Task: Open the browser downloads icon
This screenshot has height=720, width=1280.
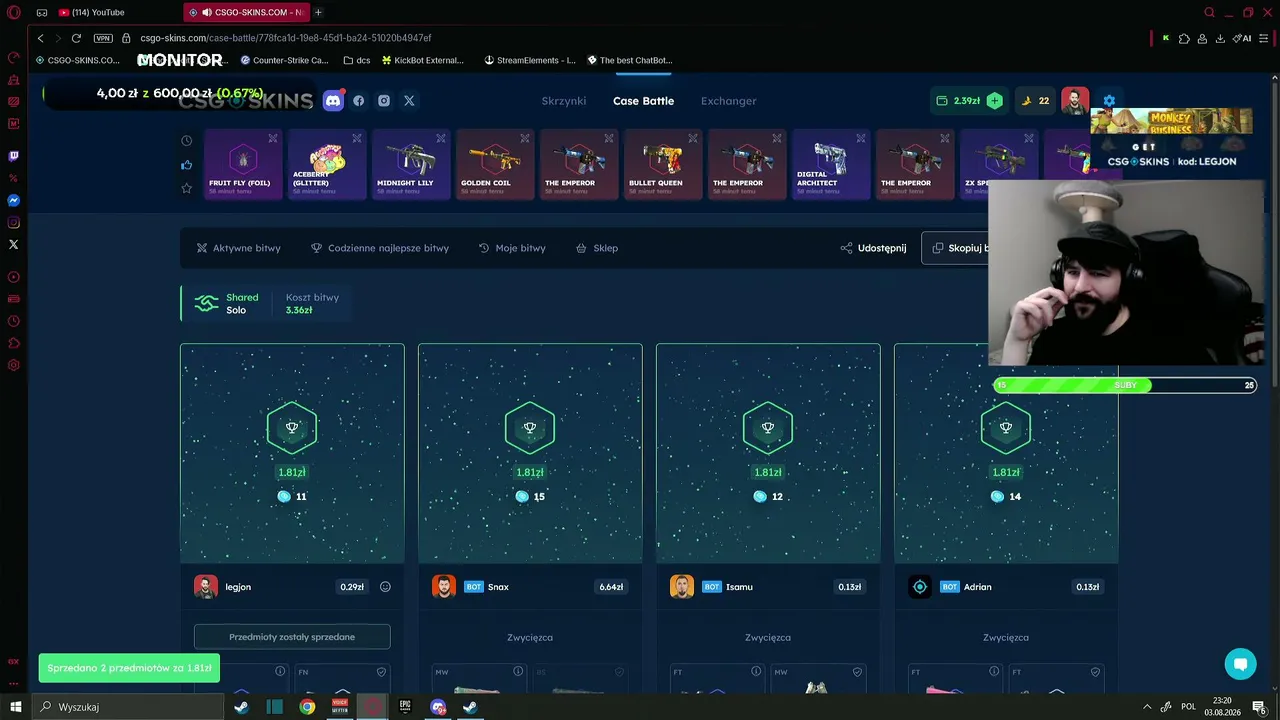Action: point(1220,38)
